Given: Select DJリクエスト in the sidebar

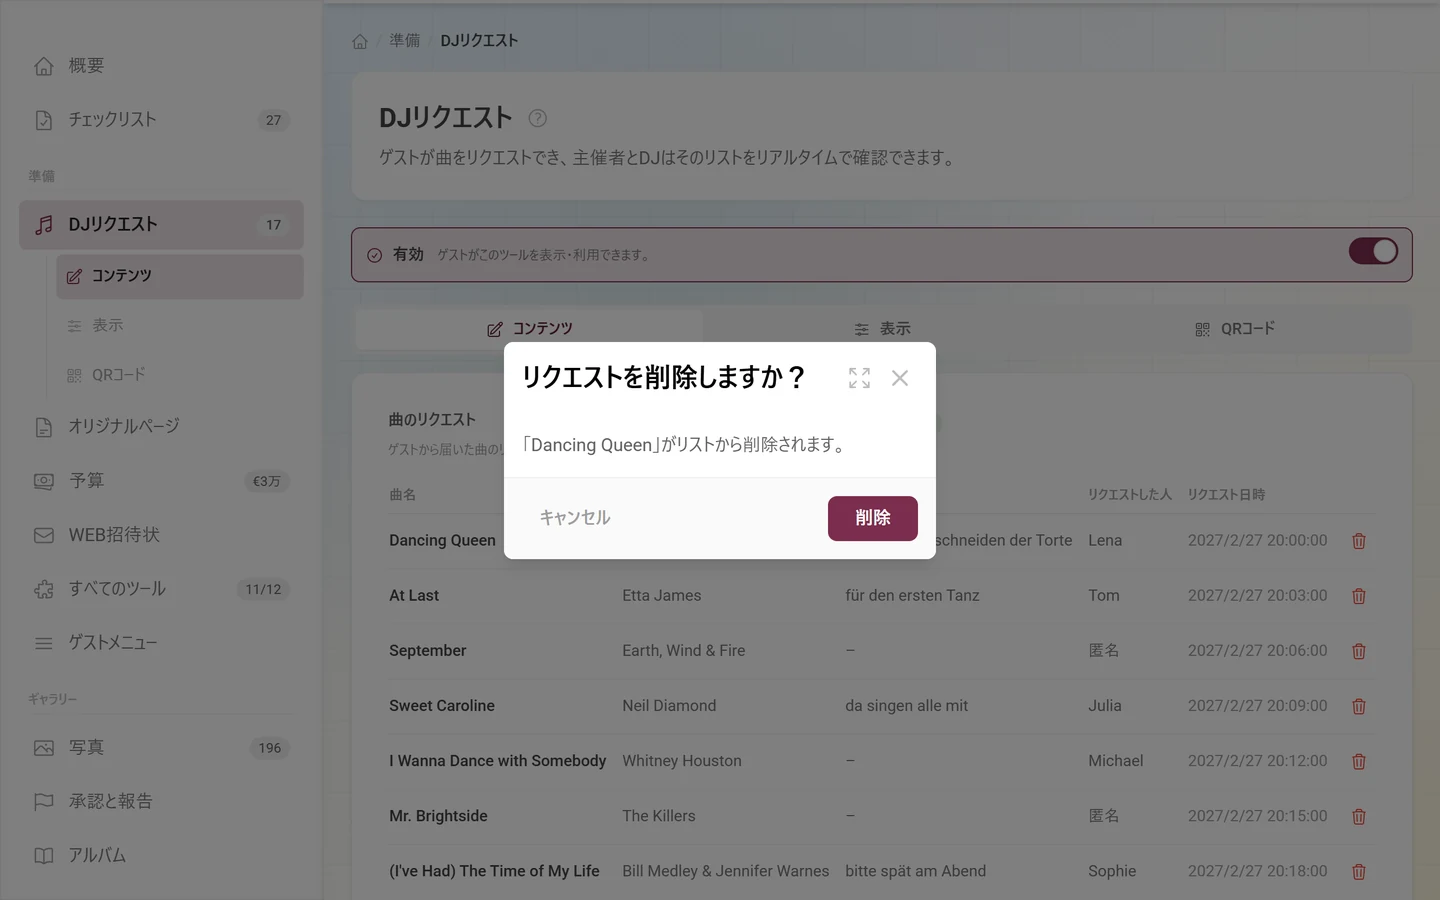Looking at the screenshot, I should (161, 225).
